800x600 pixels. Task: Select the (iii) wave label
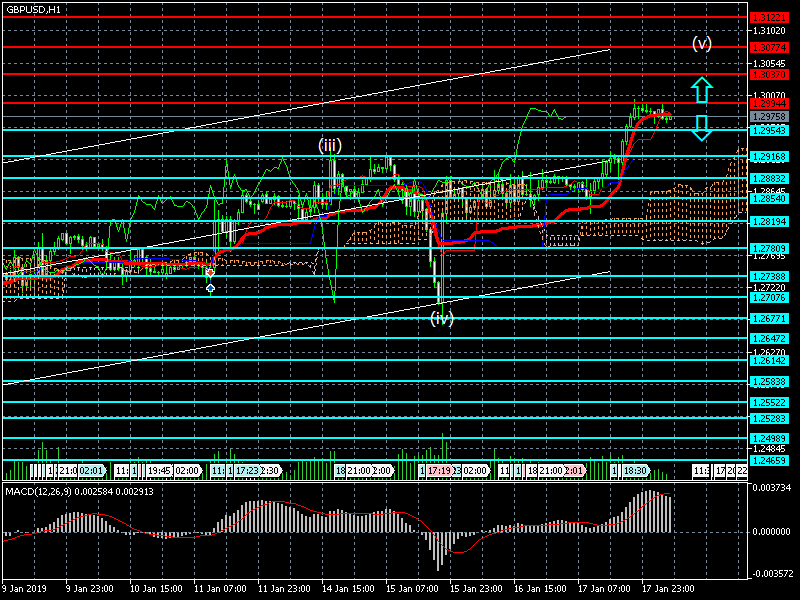click(x=330, y=146)
